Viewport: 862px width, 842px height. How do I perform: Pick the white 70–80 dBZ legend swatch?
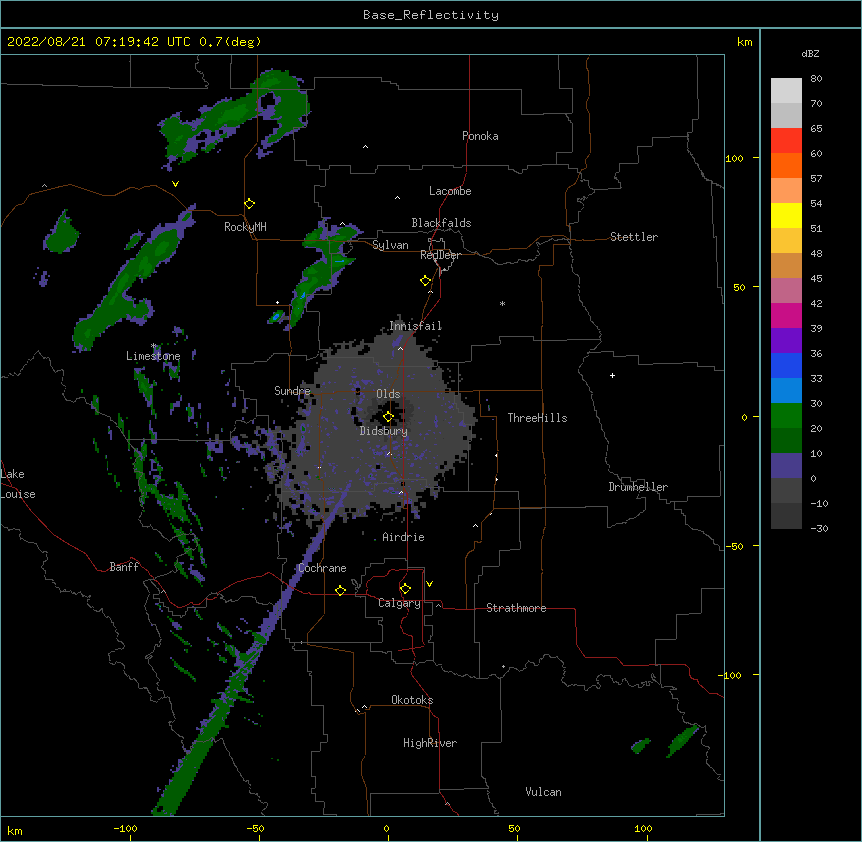[x=786, y=91]
